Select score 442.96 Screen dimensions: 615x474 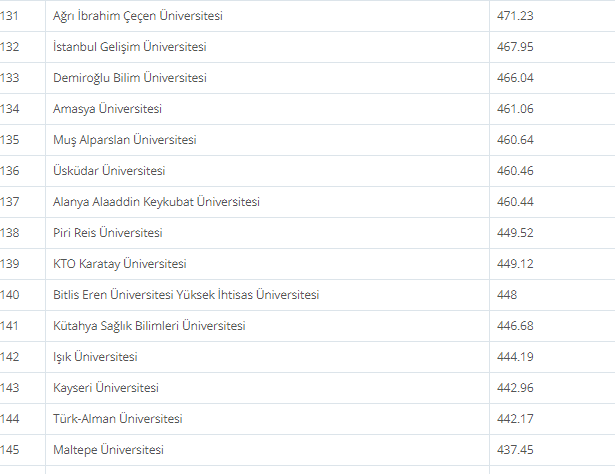[x=515, y=387]
